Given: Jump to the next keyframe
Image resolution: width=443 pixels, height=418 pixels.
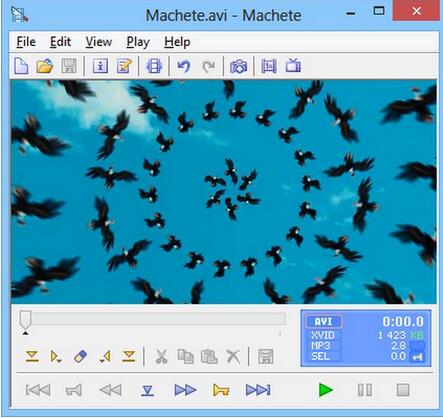Looking at the screenshot, I should [221, 390].
